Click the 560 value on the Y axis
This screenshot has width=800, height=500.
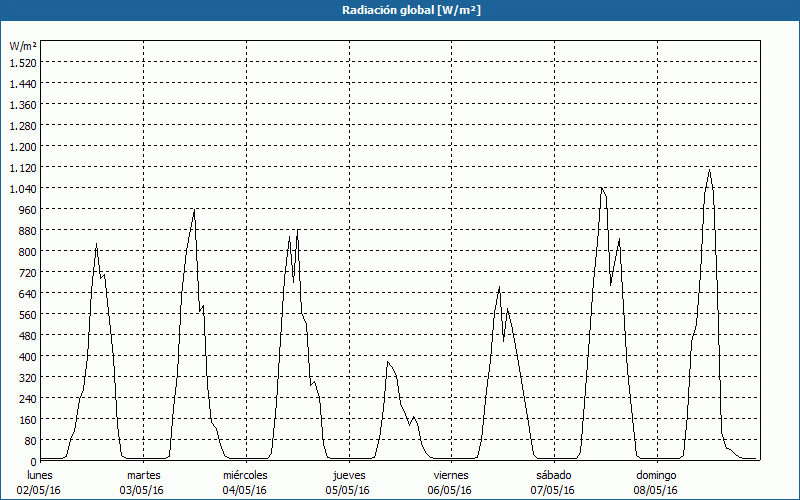[26, 314]
